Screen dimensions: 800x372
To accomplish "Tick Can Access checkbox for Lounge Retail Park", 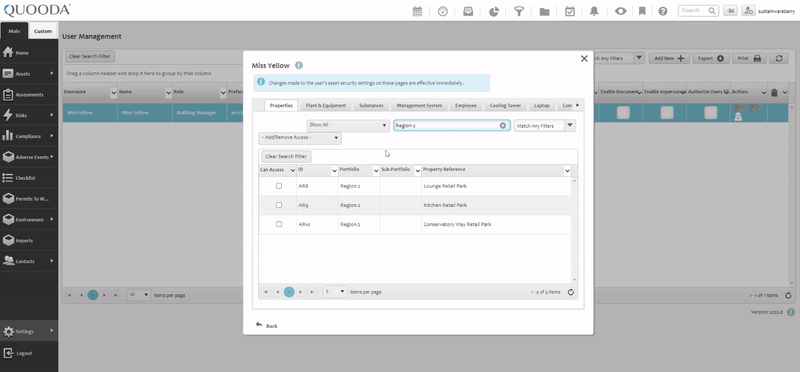I will point(279,186).
